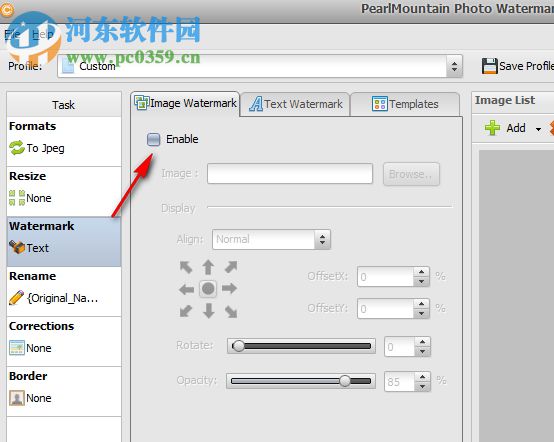Expand the Add button dropdown arrow
Viewport: 554px width, 442px height.
point(538,129)
